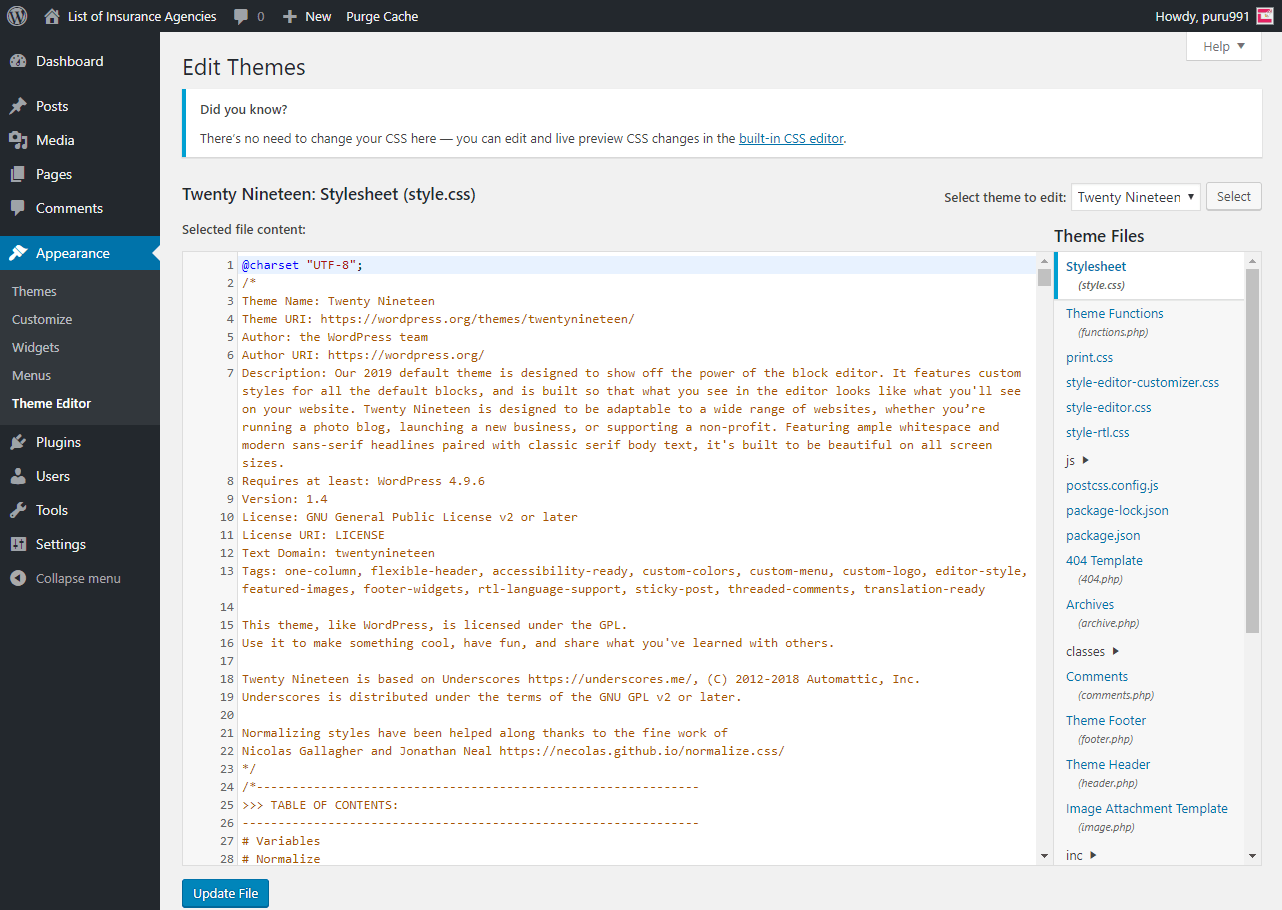Follow the built-in CSS editor link

(791, 139)
